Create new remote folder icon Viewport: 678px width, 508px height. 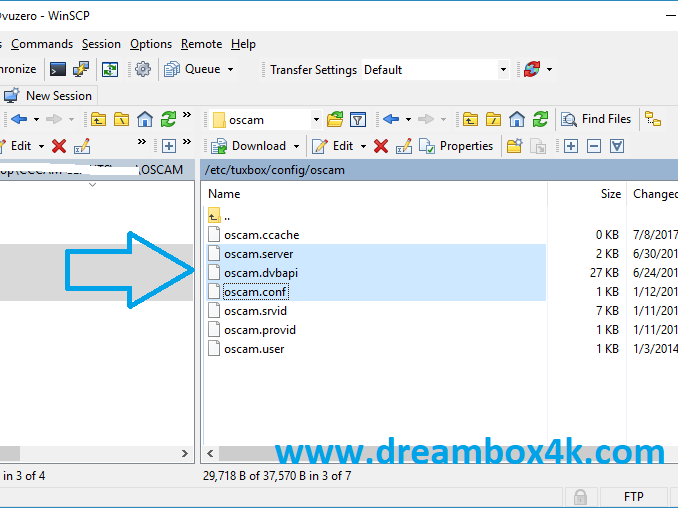coord(515,146)
